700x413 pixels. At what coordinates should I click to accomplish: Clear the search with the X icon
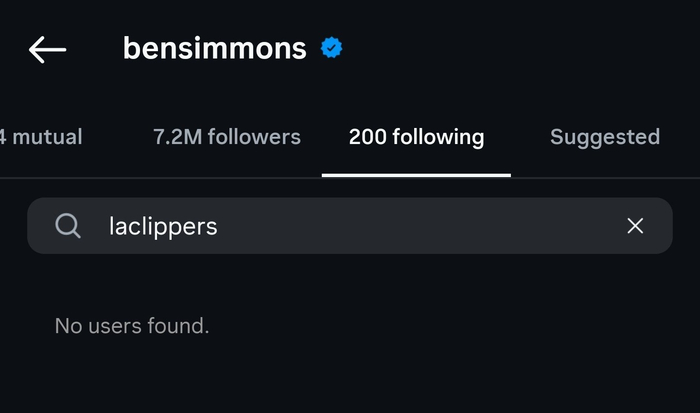(x=635, y=226)
